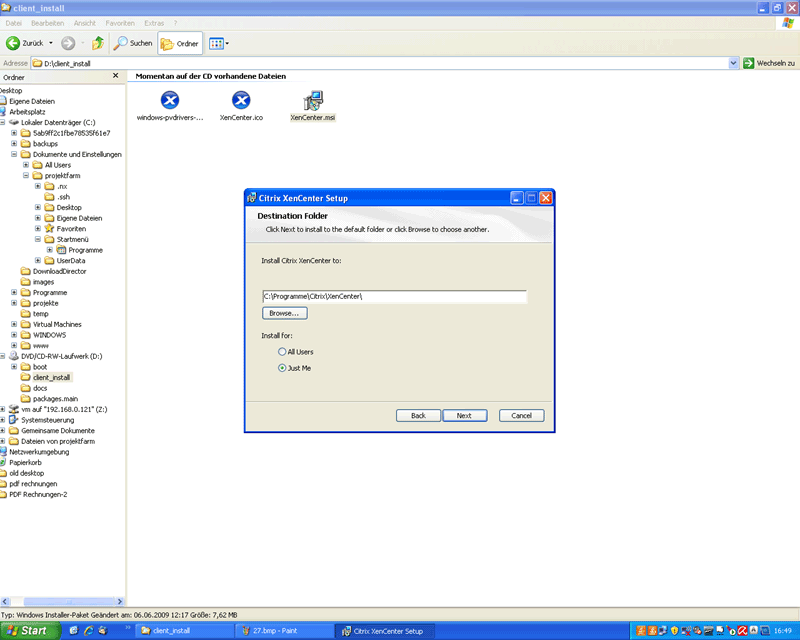Click the install path text field
Image resolution: width=800 pixels, height=640 pixels.
coord(394,297)
